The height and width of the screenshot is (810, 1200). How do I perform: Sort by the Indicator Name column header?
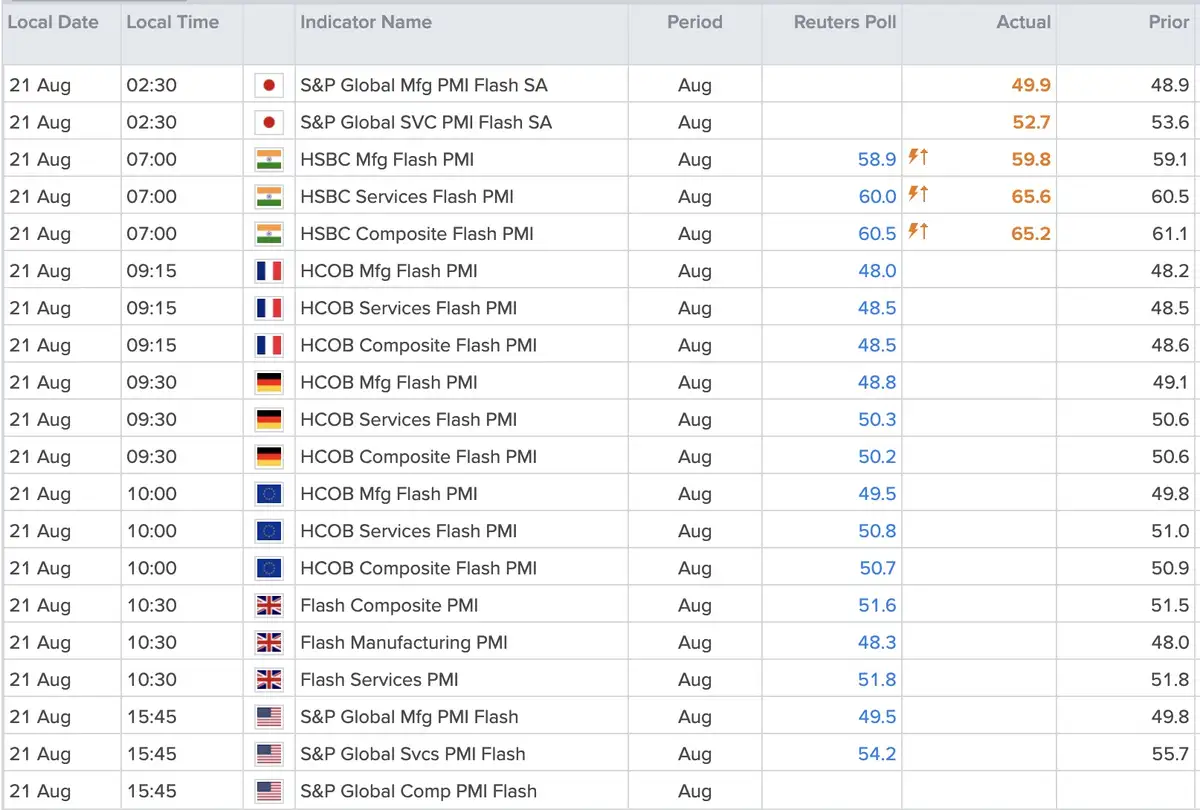[x=366, y=21]
